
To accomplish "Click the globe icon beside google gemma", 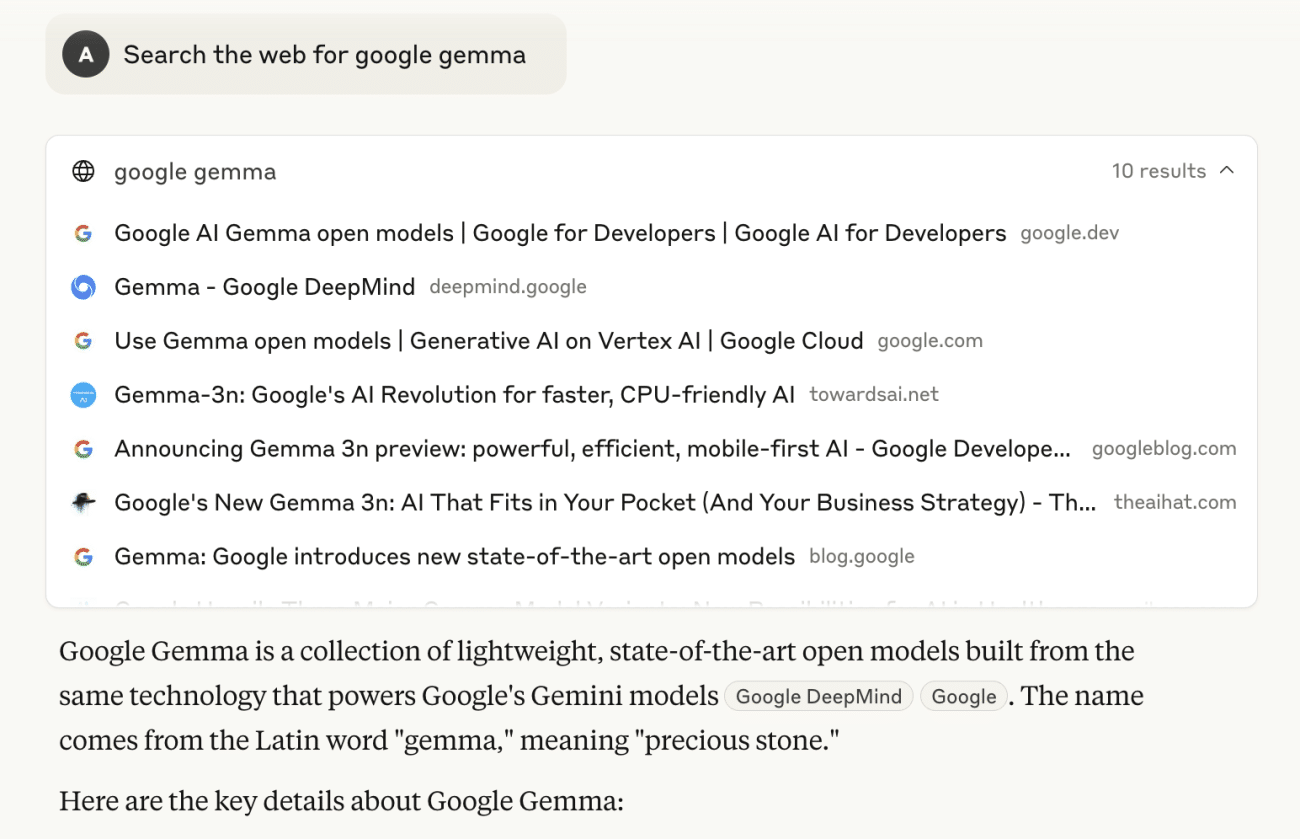I will [x=83, y=171].
